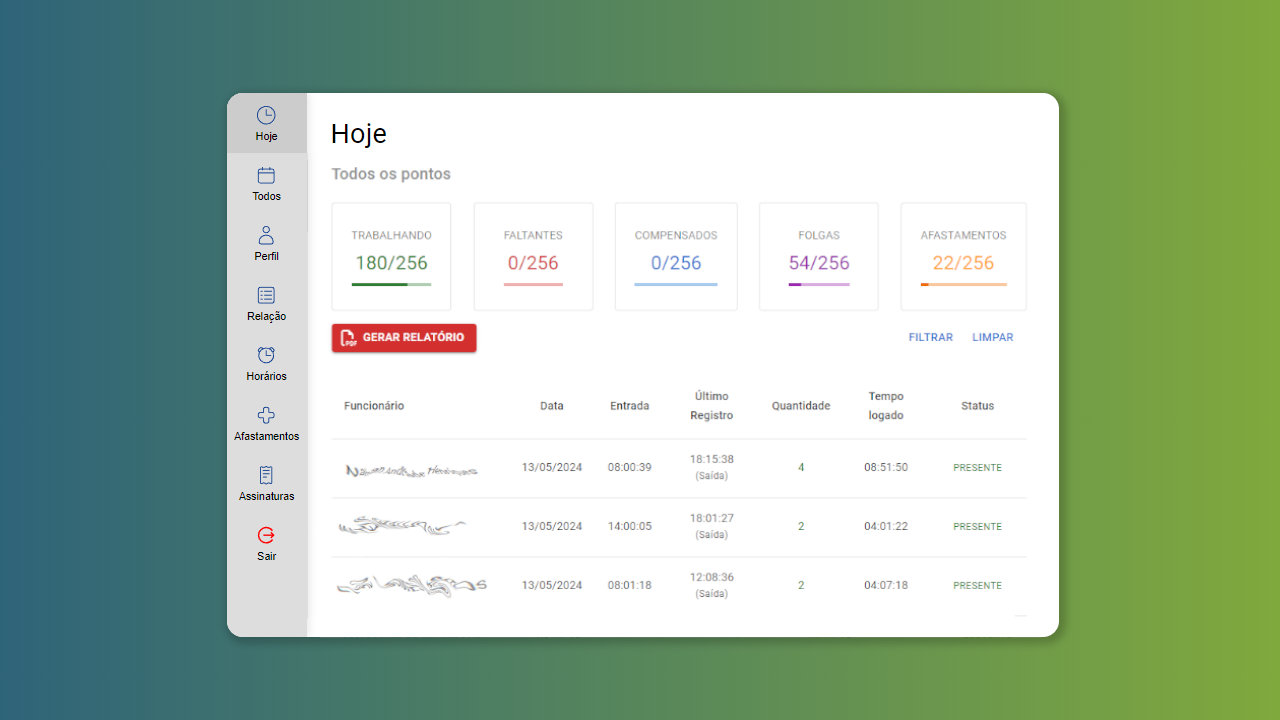The height and width of the screenshot is (720, 1280).
Task: Click the COMPENSADOS 0/256 card
Action: 676,257
